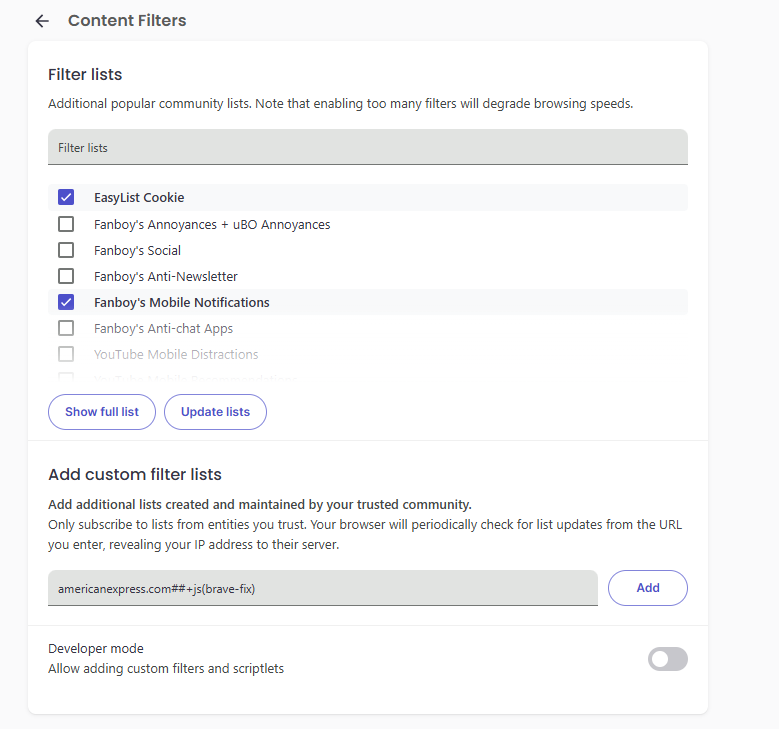Click the Filter lists search field
This screenshot has height=729, width=779.
click(367, 147)
